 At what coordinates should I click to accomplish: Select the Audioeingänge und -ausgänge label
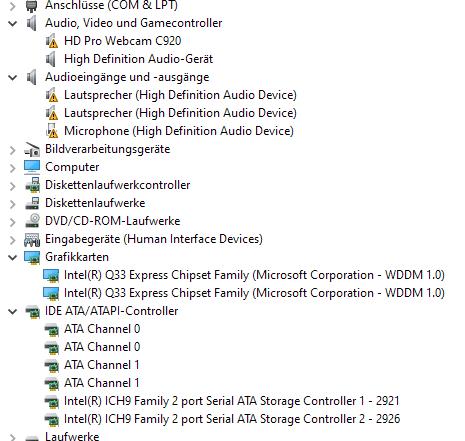(127, 77)
